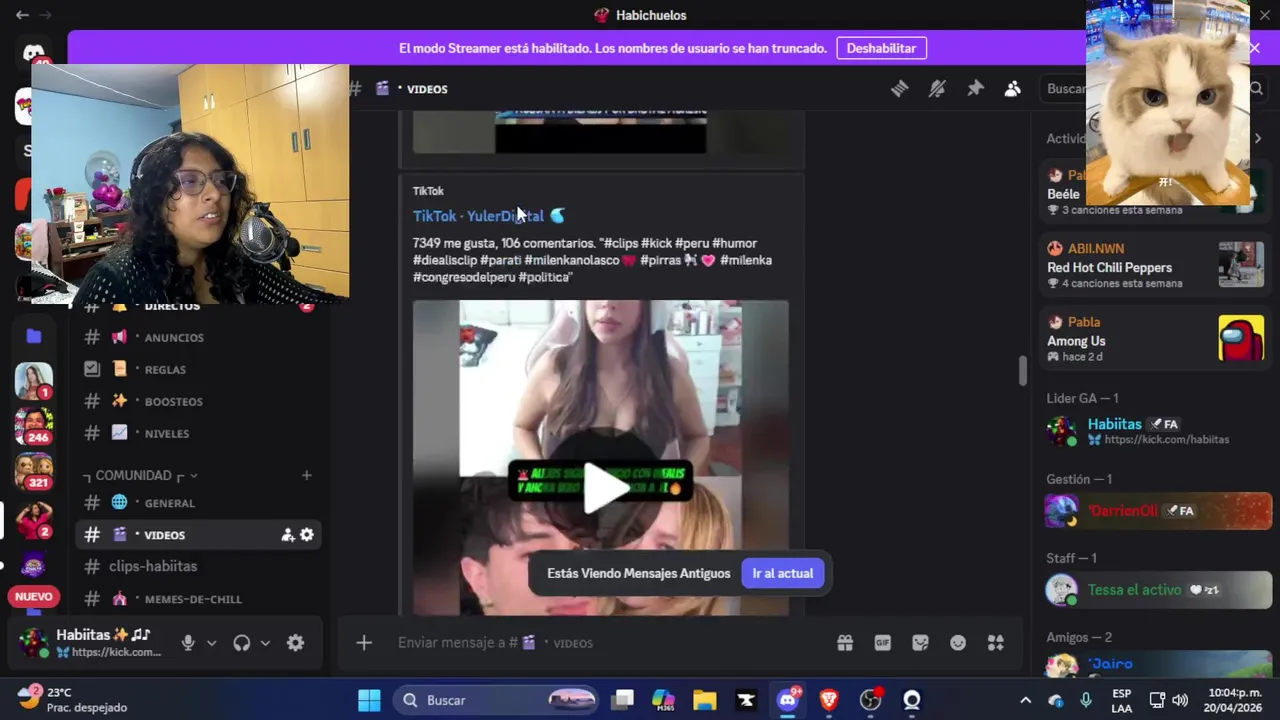The height and width of the screenshot is (720, 1280).
Task: Open server with badge 246
Action: (x=34, y=425)
